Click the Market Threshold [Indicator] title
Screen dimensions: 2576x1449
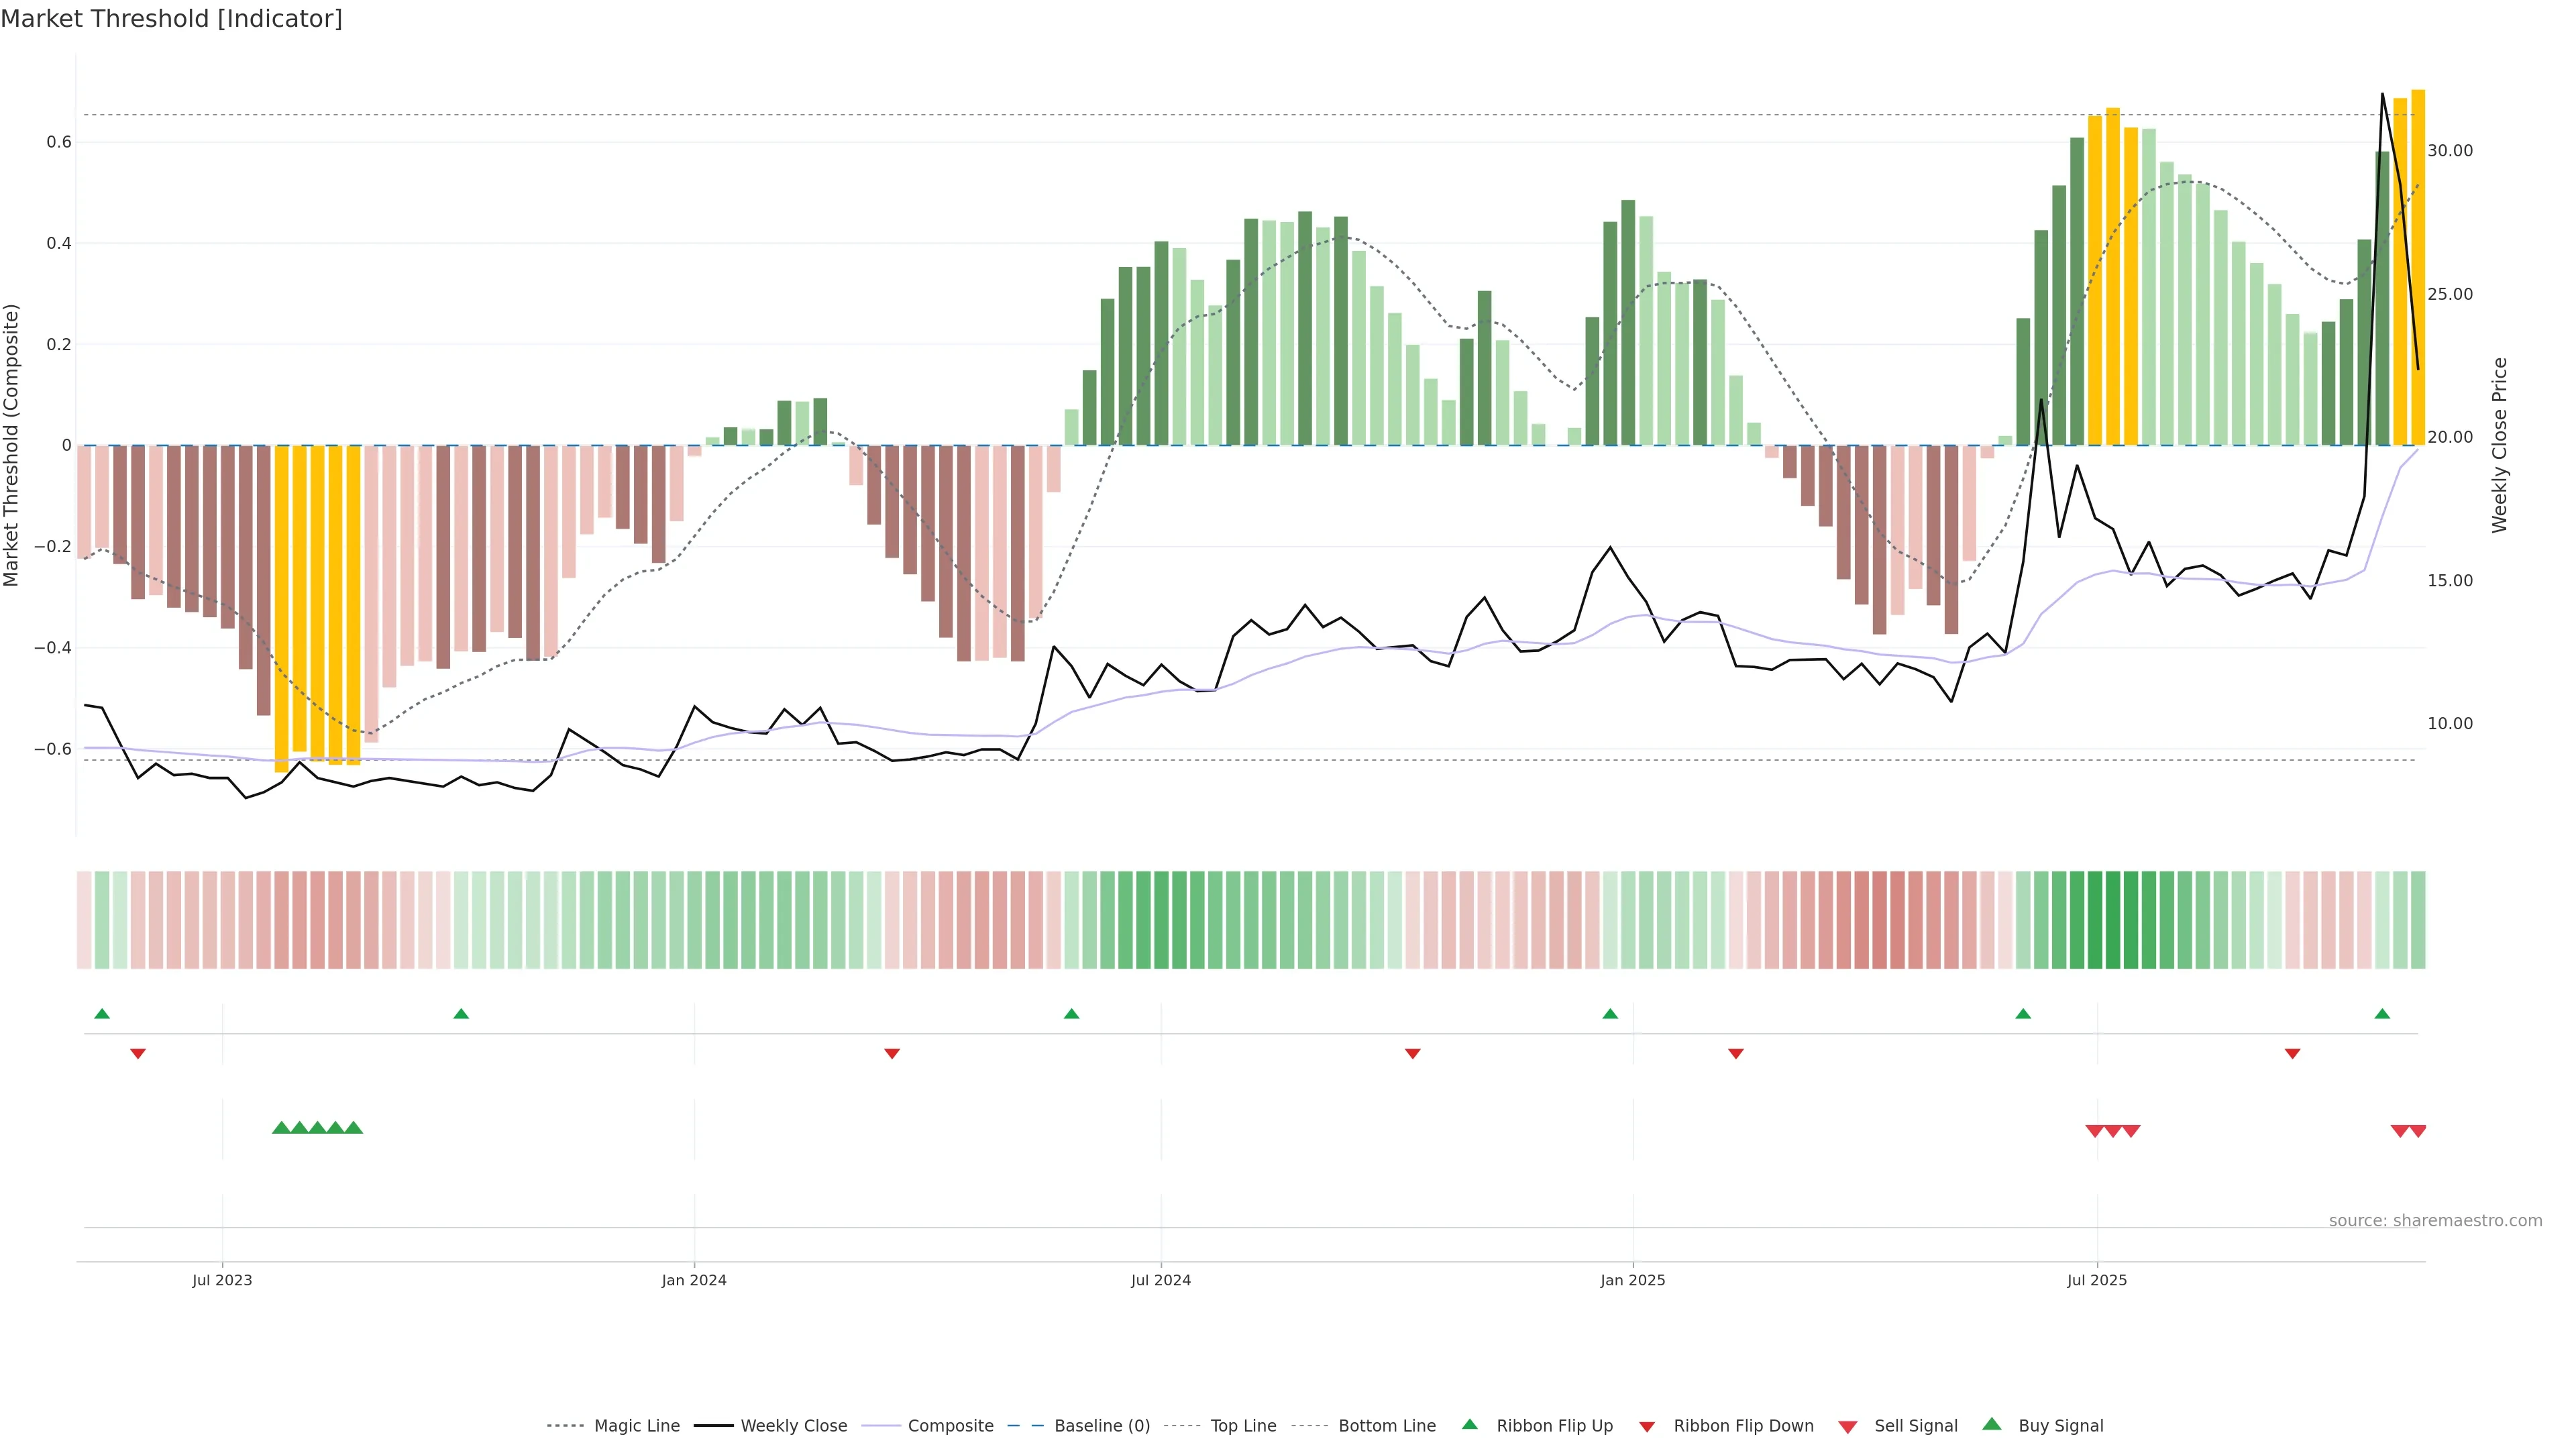[171, 19]
